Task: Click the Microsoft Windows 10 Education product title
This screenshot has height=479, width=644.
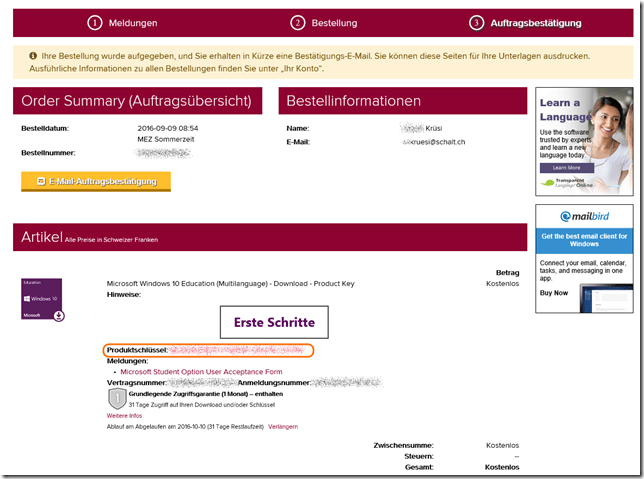Action: pos(230,283)
